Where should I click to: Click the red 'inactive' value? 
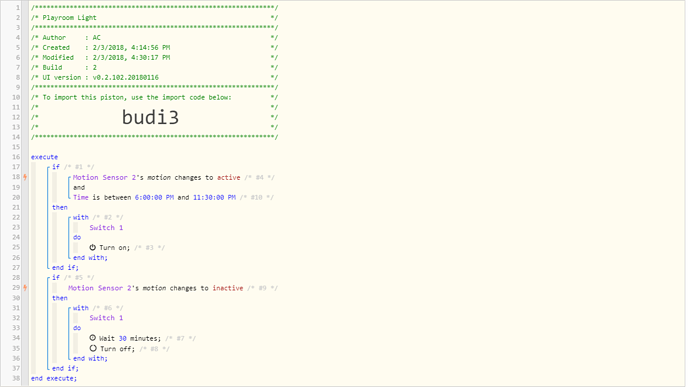[228, 288]
